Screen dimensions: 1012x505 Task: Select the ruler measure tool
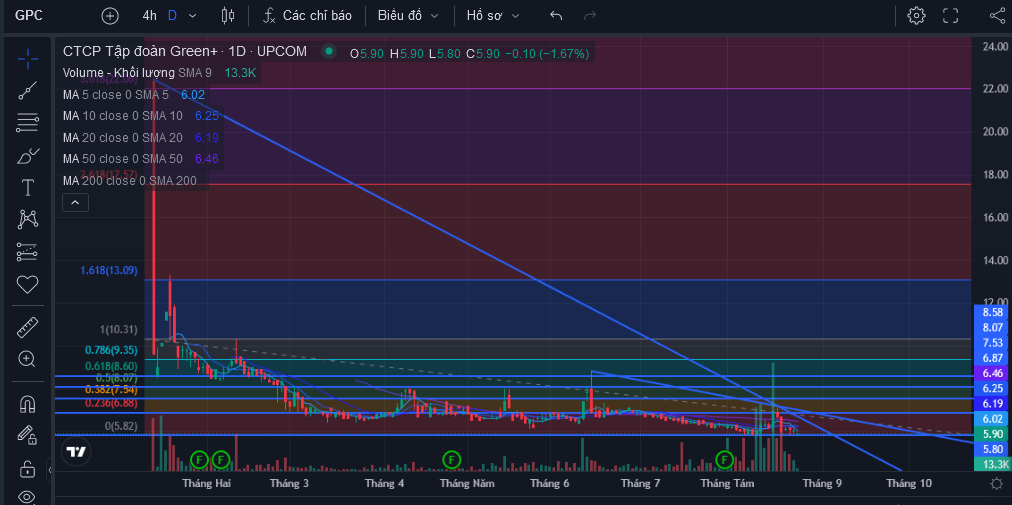click(27, 328)
